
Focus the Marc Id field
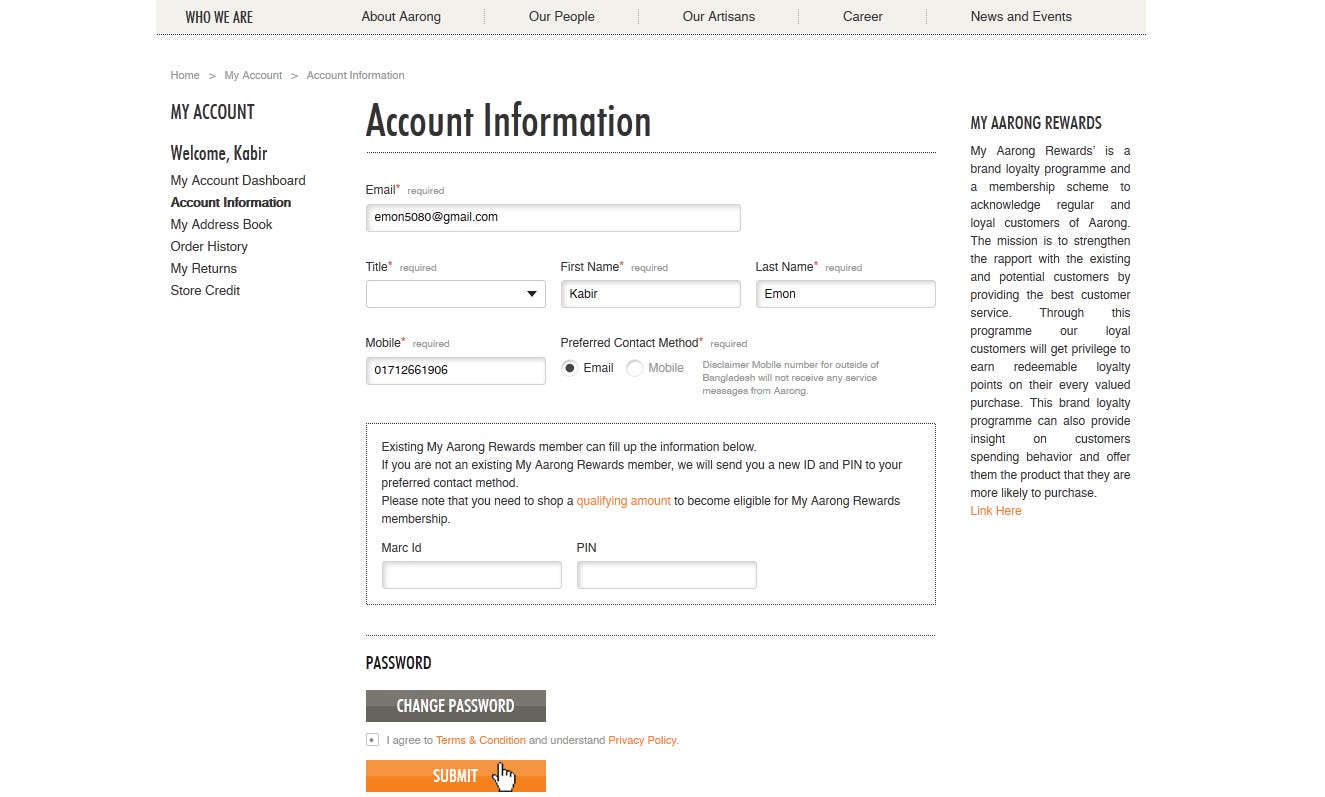coord(472,575)
